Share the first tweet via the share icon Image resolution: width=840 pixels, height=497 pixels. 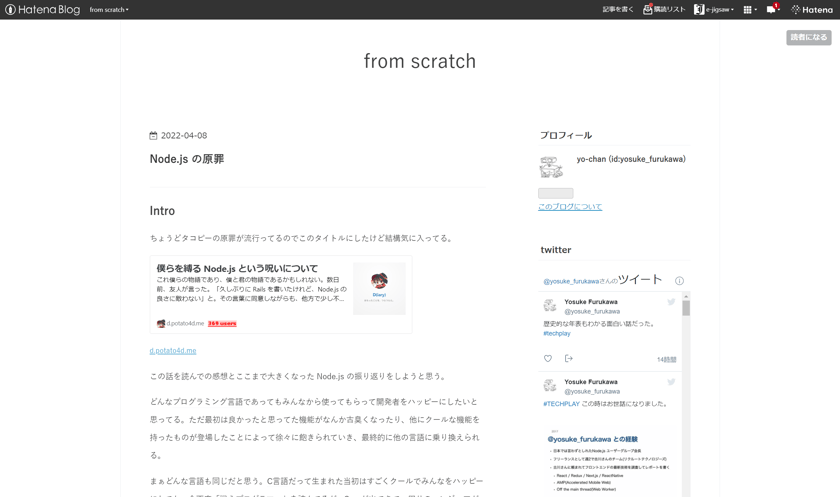(x=568, y=358)
